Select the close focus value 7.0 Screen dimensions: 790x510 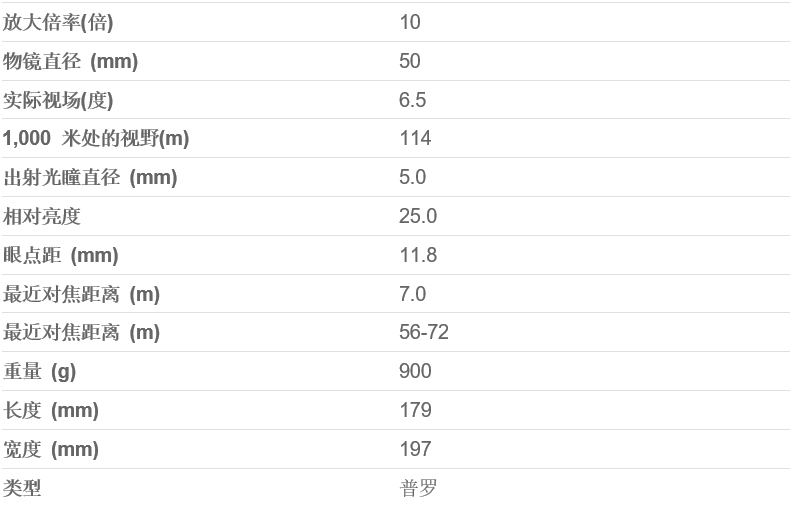coord(413,294)
